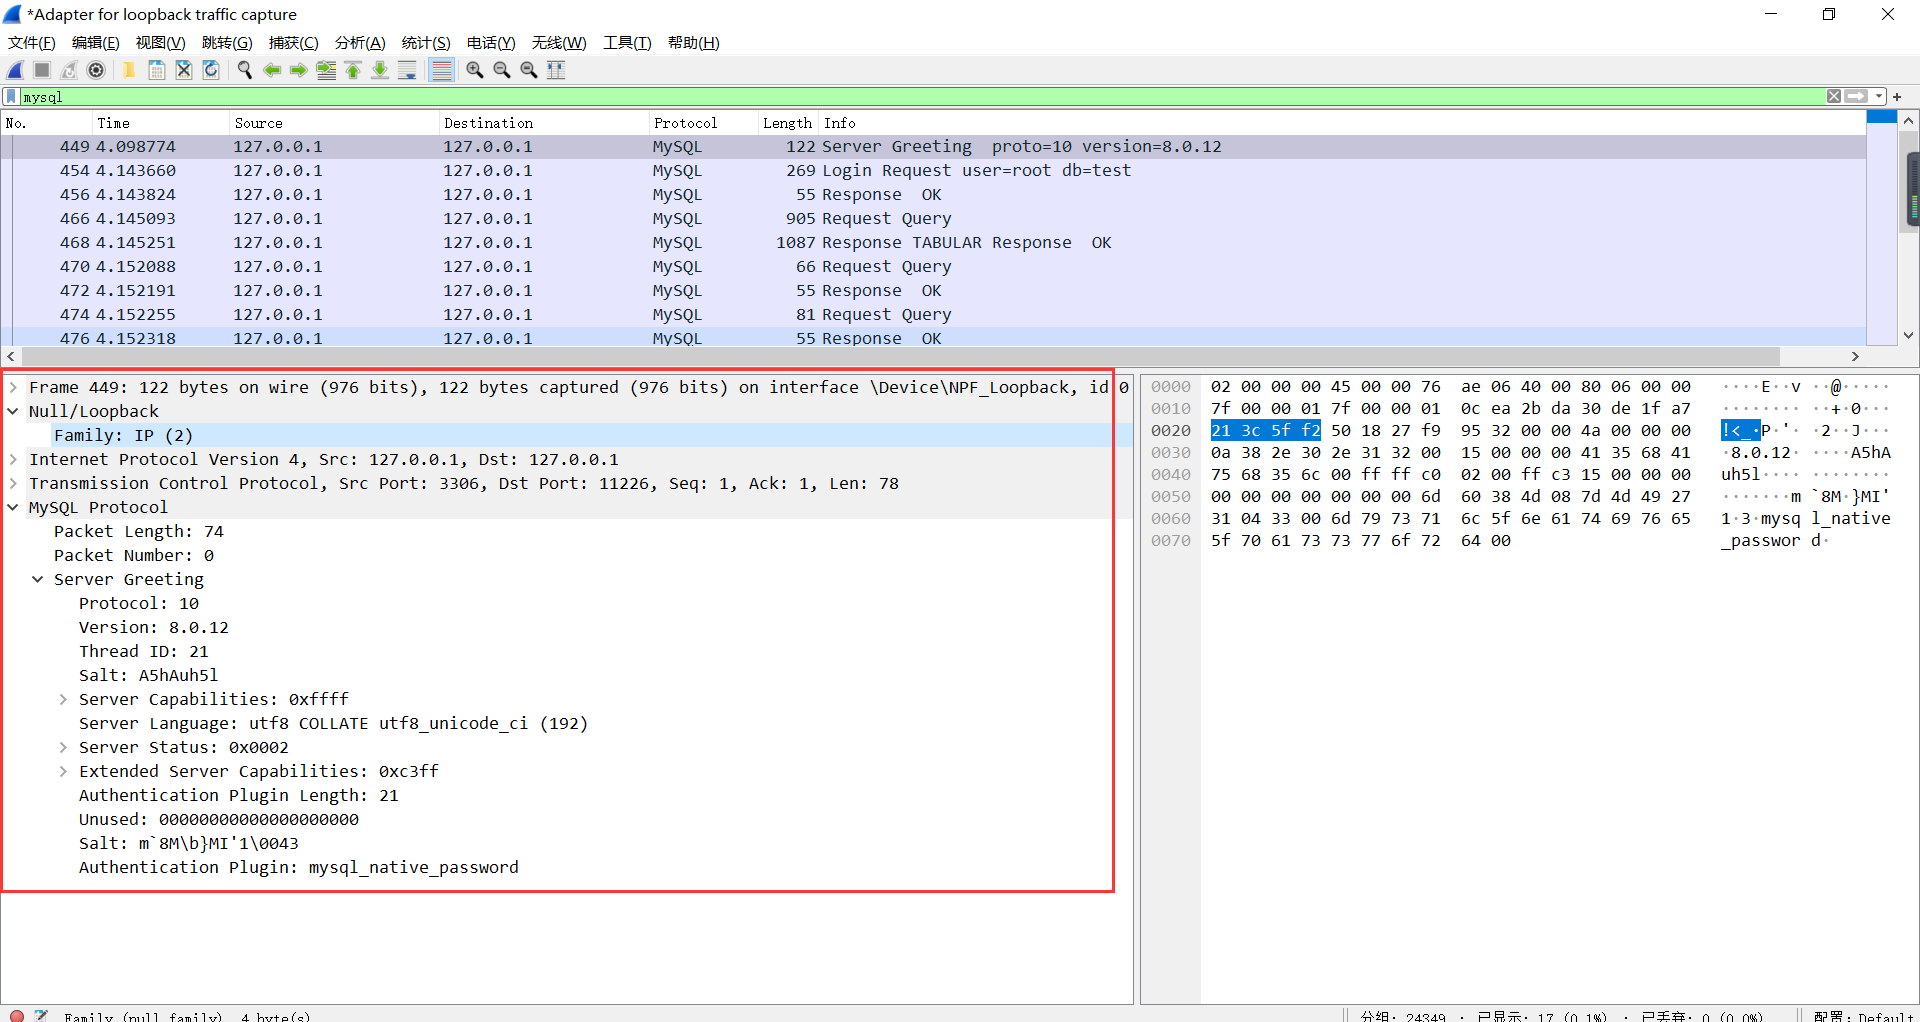Image resolution: width=1920 pixels, height=1022 pixels.
Task: Go forward to next packet
Action: 298,70
